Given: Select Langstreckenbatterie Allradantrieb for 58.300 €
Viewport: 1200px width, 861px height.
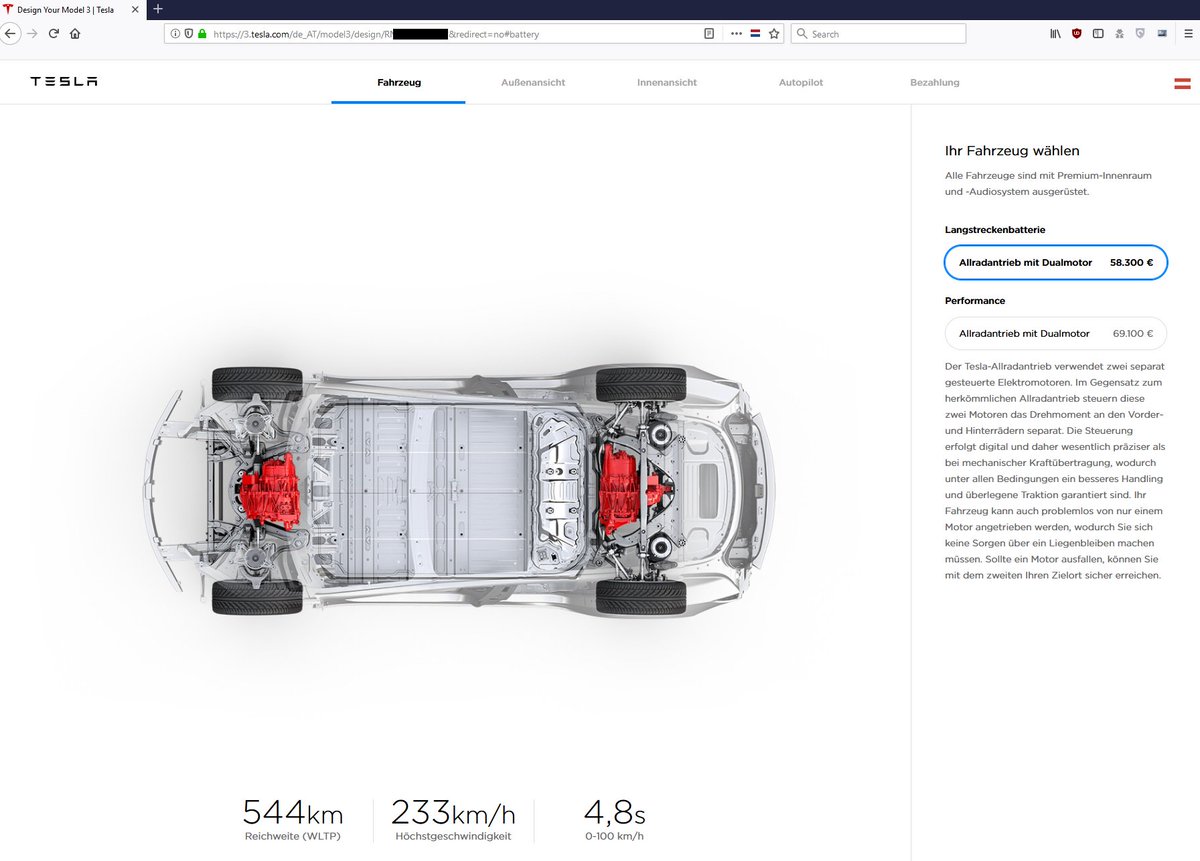Looking at the screenshot, I should click(x=1055, y=262).
